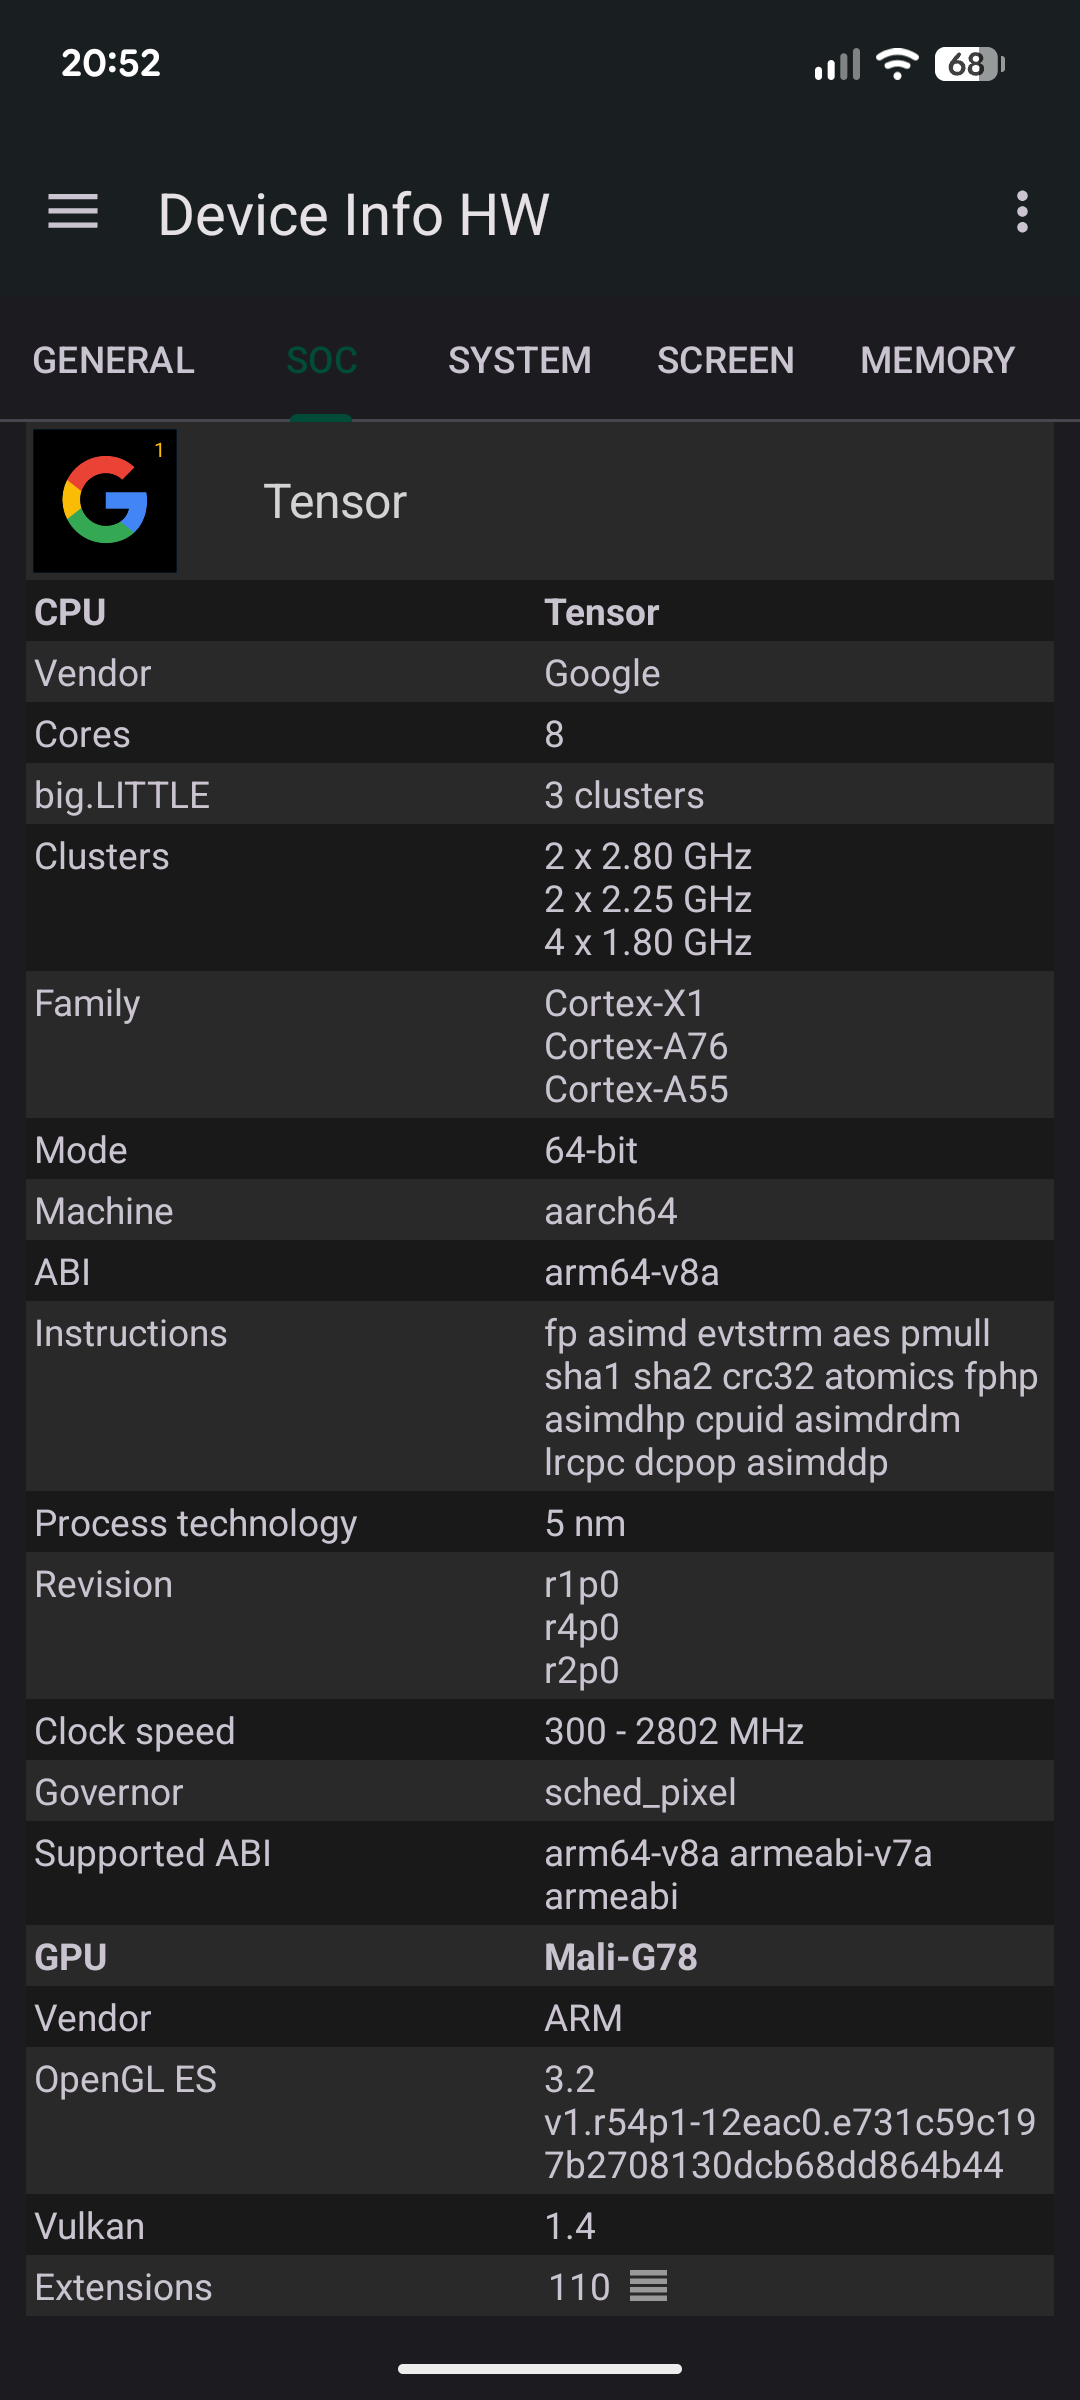
Task: Tap the Clusters frequency row
Action: [540, 899]
